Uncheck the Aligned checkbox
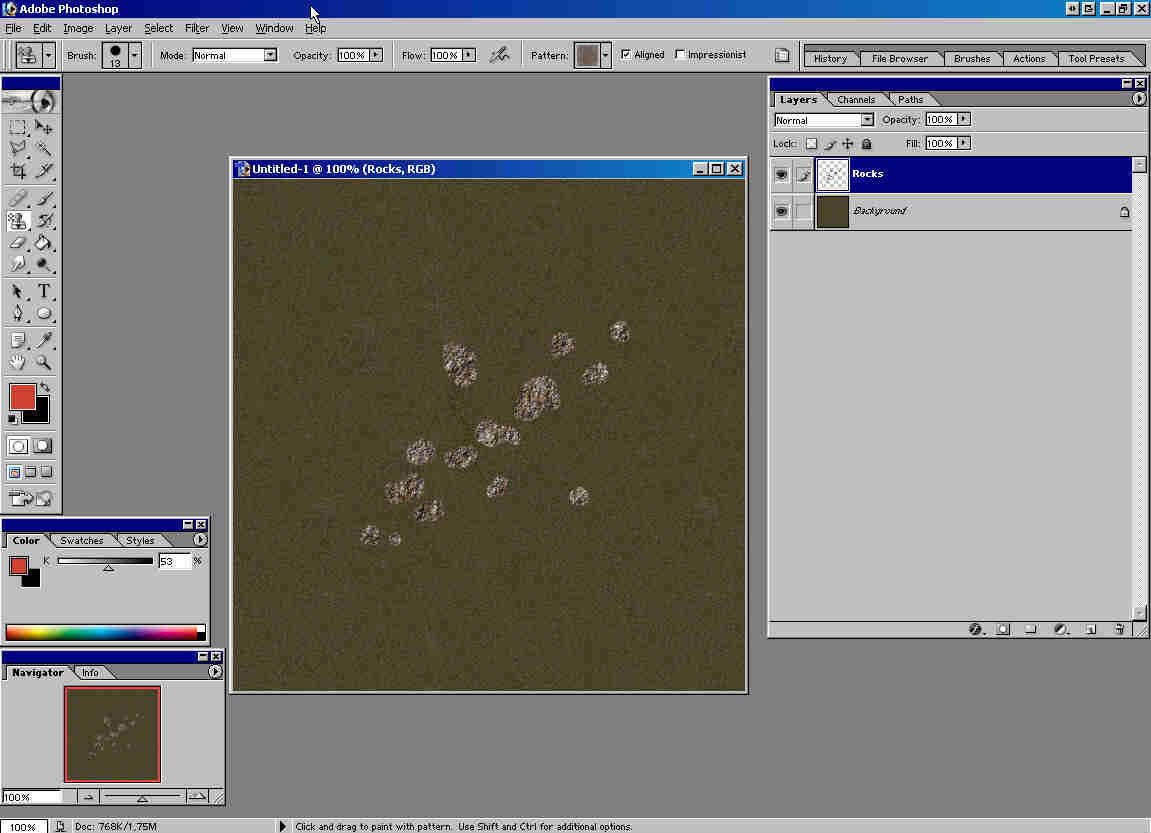 626,55
